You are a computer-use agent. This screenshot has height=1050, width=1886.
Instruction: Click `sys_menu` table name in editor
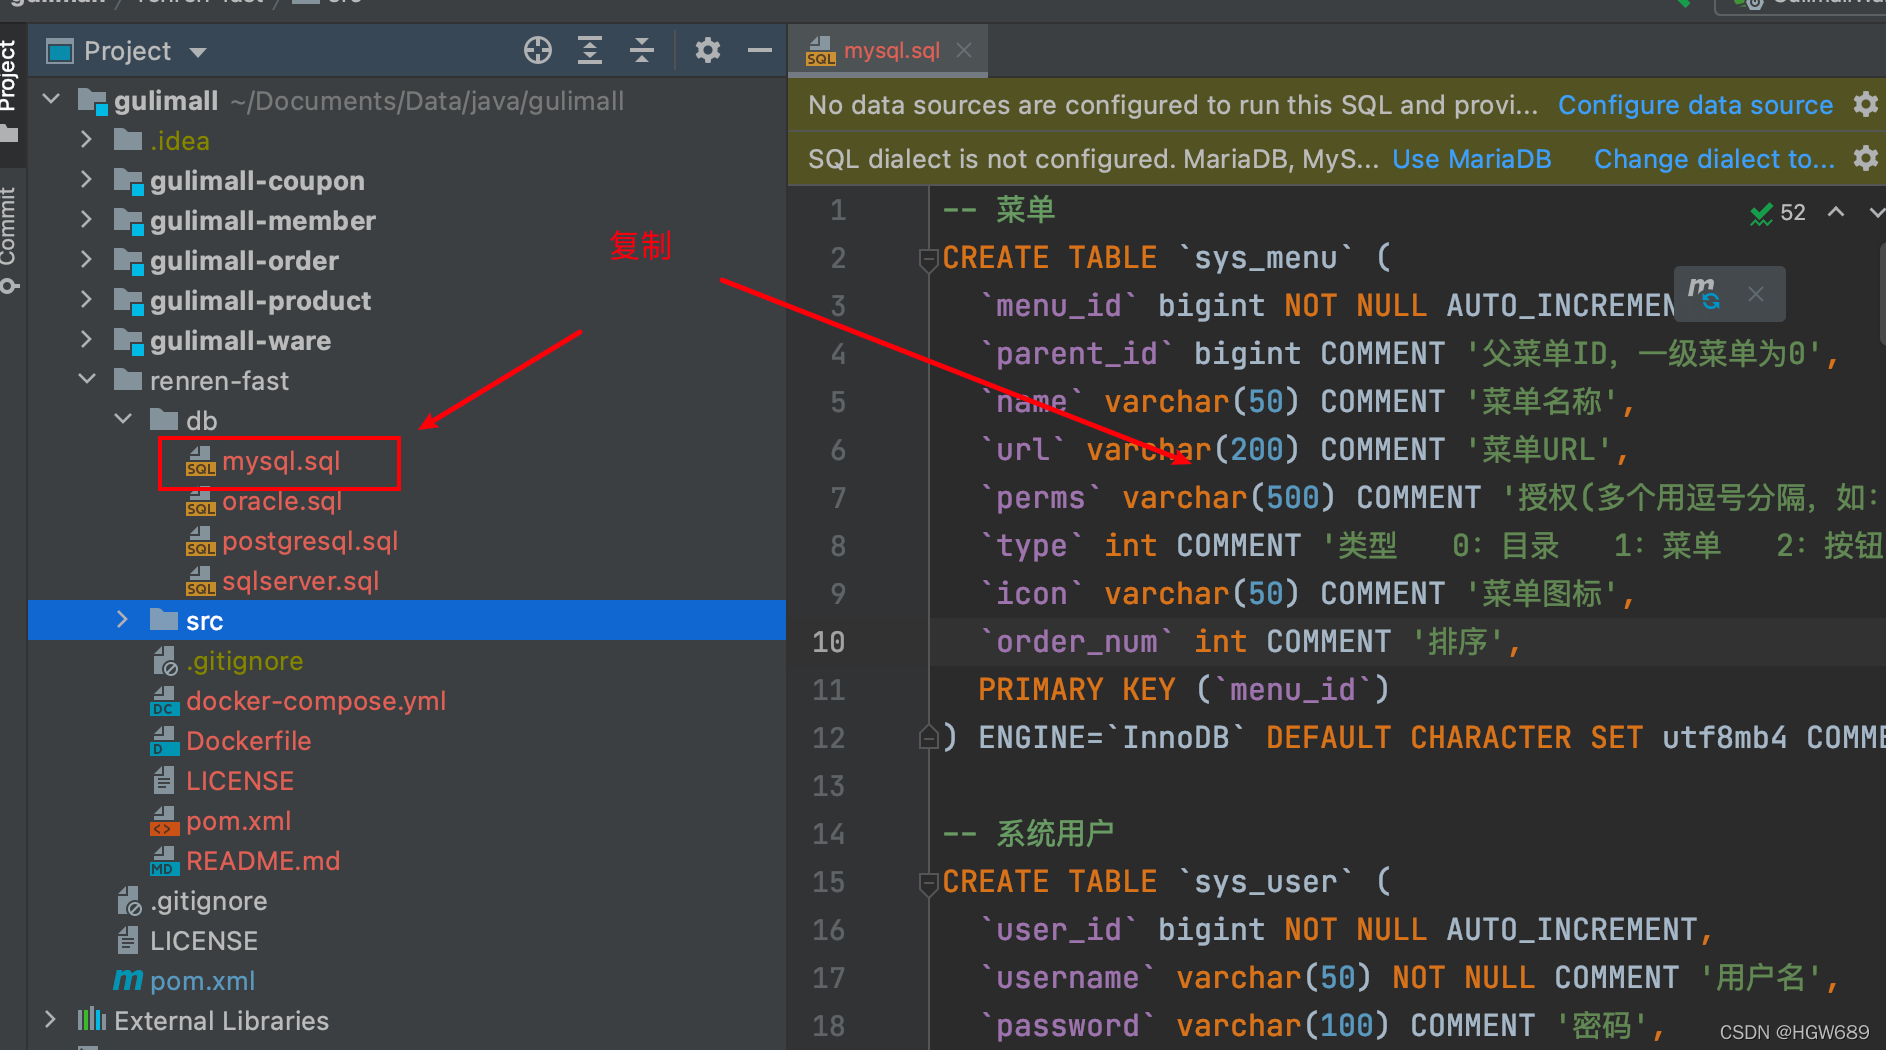point(1266,258)
